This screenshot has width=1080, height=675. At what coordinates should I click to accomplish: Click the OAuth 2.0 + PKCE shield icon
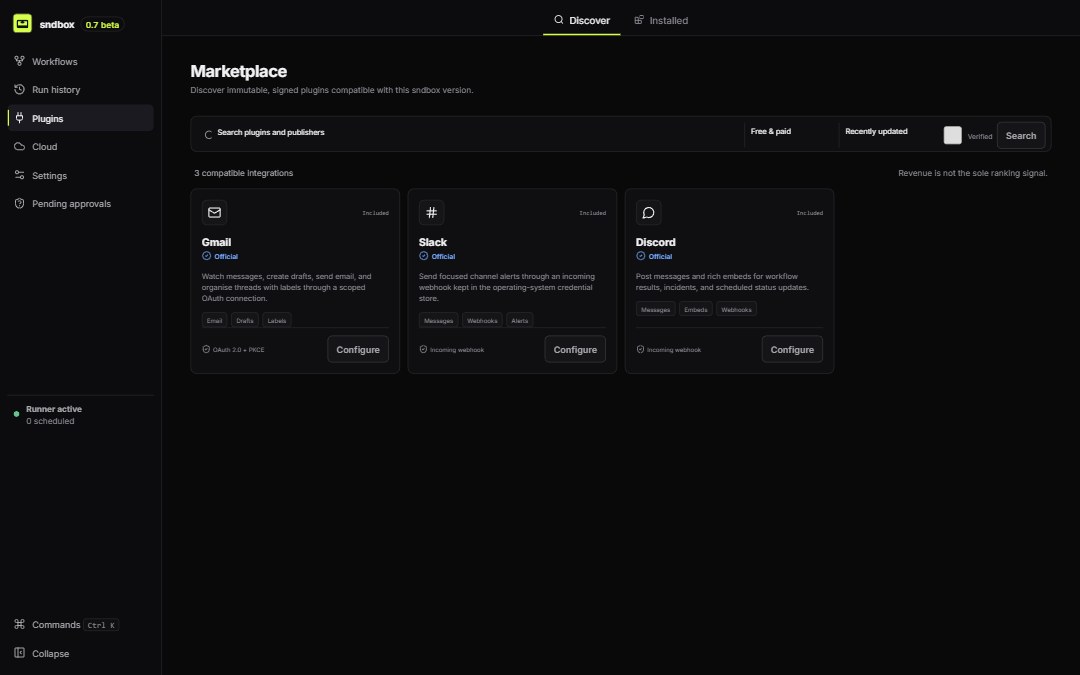206,349
